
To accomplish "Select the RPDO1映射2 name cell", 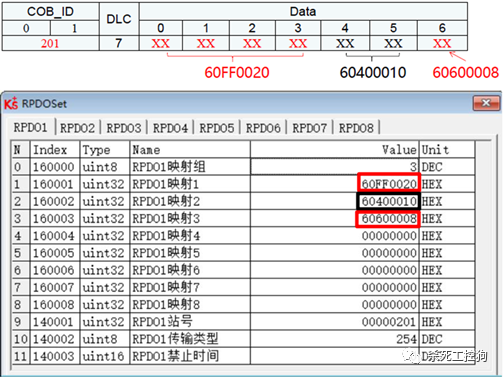I will coord(190,201).
